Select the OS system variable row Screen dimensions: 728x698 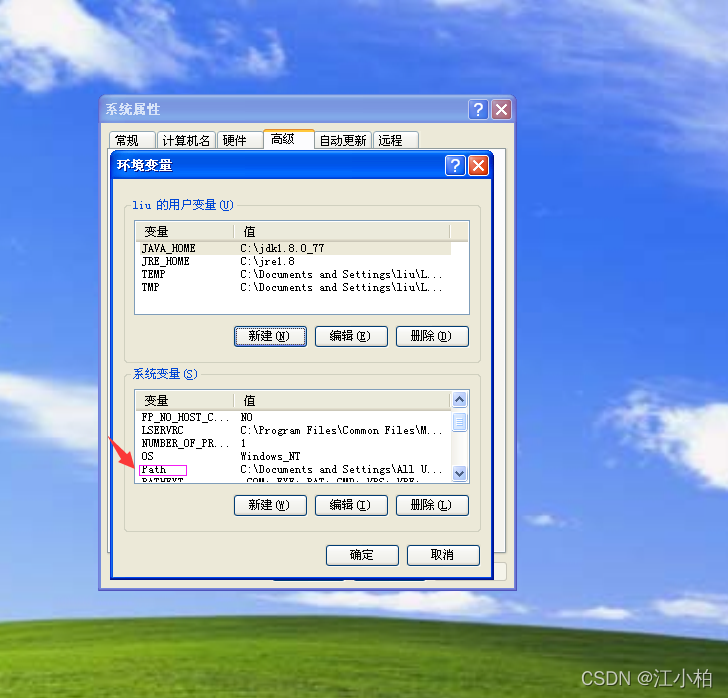294,457
